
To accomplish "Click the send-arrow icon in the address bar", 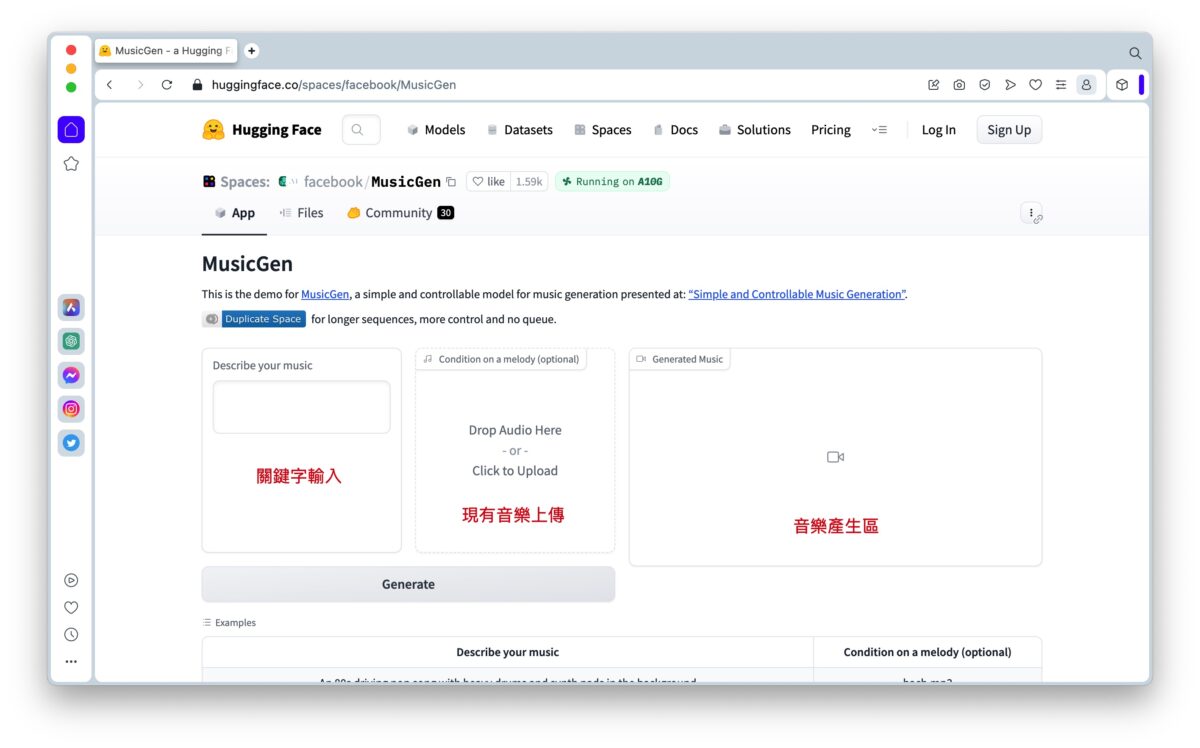I will 1010,85.
